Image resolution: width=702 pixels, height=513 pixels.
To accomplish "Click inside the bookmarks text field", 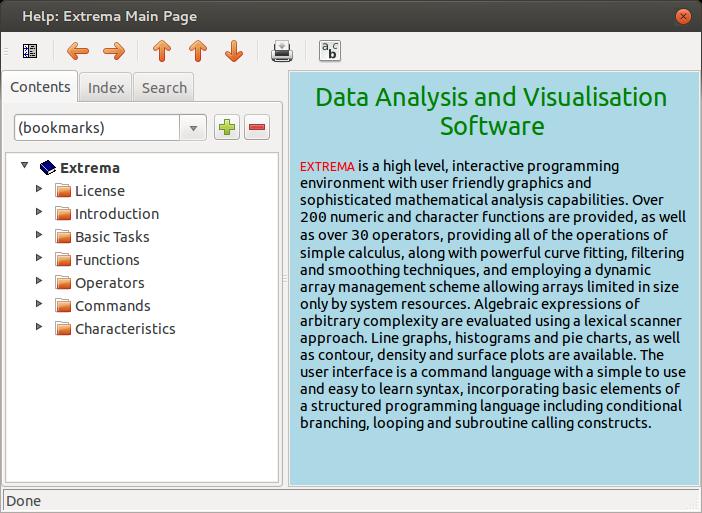I will click(x=96, y=128).
